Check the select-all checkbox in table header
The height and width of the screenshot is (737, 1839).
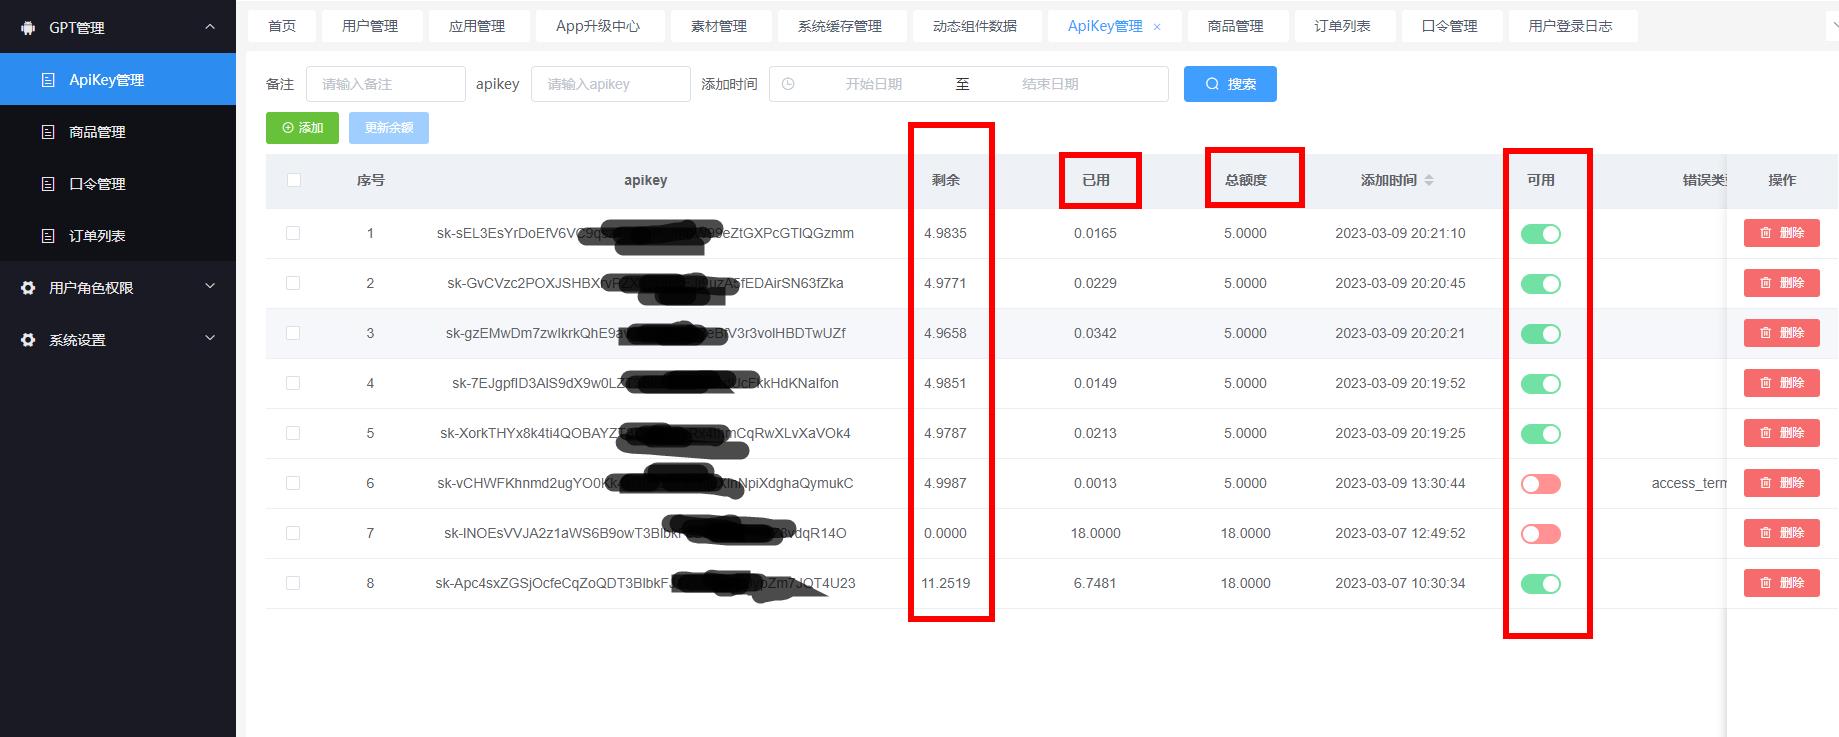point(293,180)
